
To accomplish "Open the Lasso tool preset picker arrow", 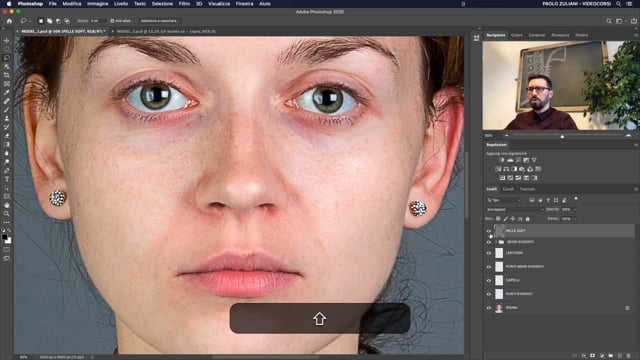I will (30, 21).
